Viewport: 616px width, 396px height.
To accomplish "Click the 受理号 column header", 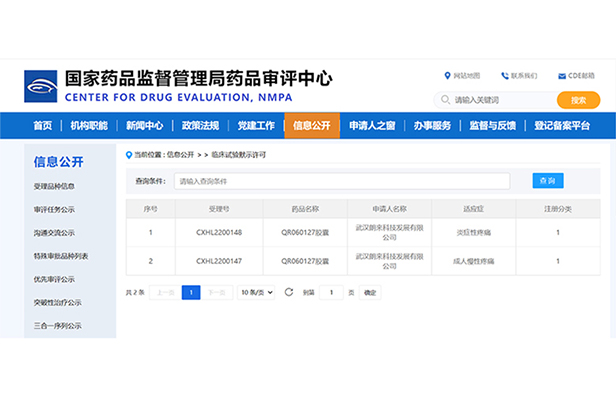I will (x=219, y=209).
